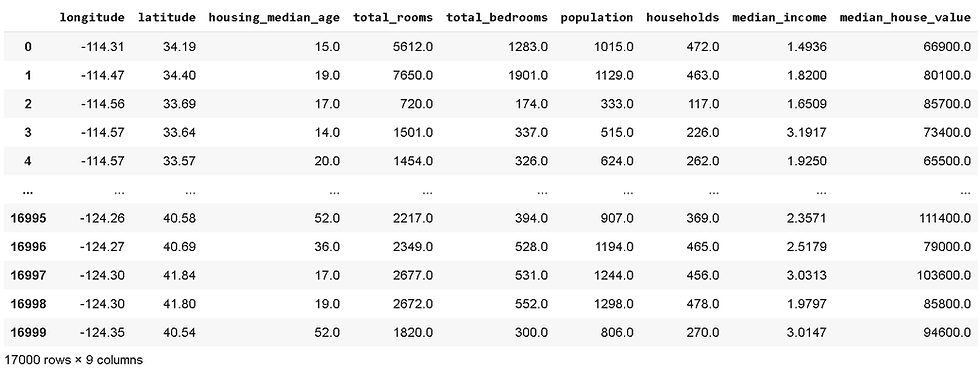
Task: Click row index 16999
Action: point(28,333)
